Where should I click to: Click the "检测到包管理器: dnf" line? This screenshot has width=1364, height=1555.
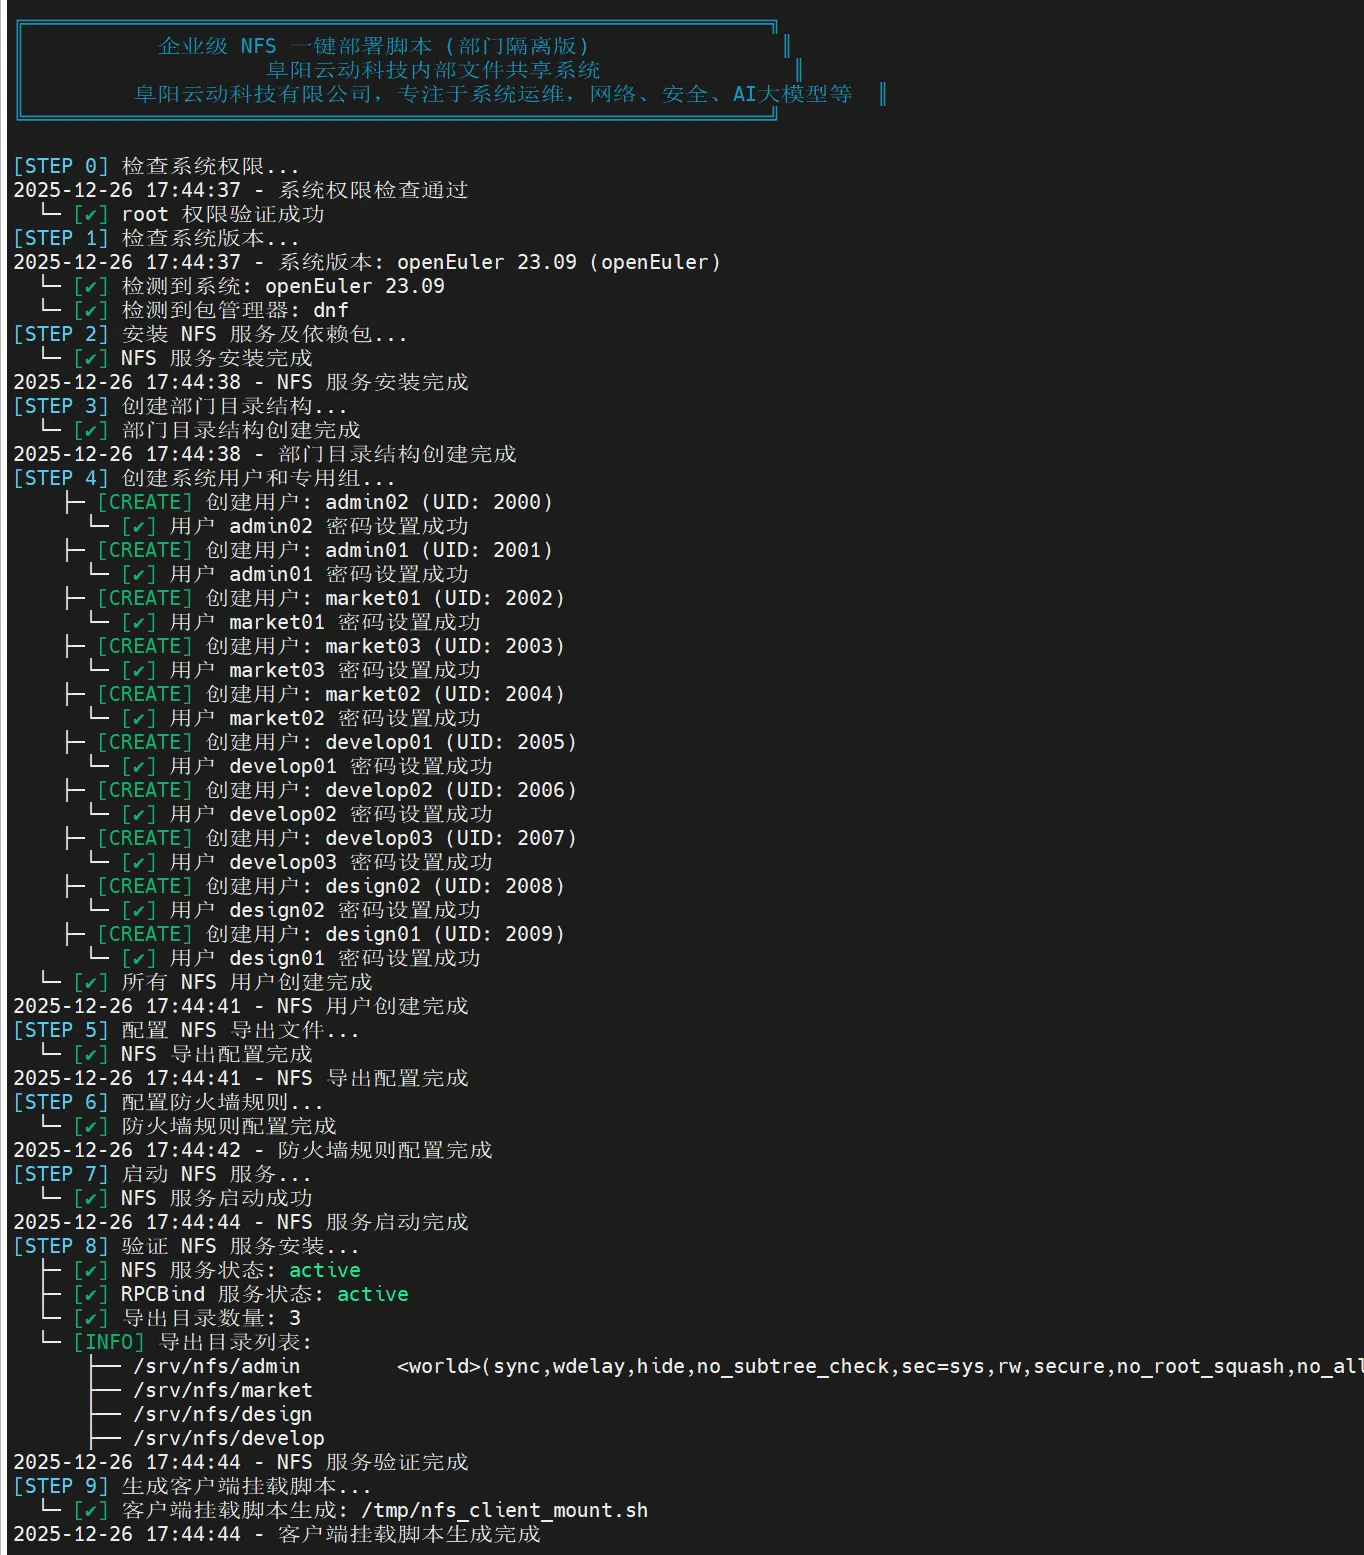click(x=235, y=310)
